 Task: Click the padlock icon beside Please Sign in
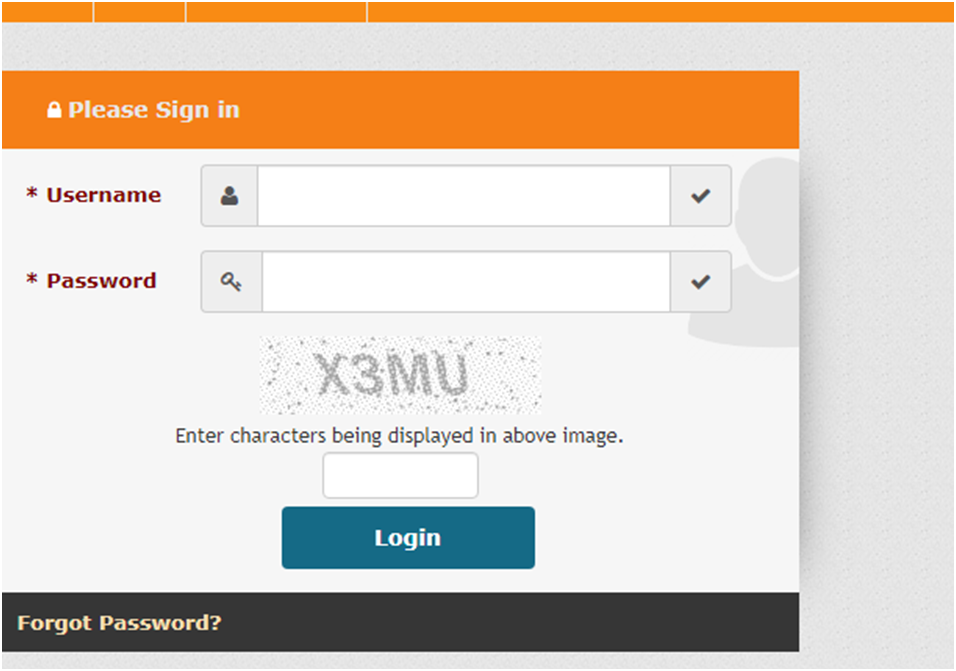coord(54,110)
